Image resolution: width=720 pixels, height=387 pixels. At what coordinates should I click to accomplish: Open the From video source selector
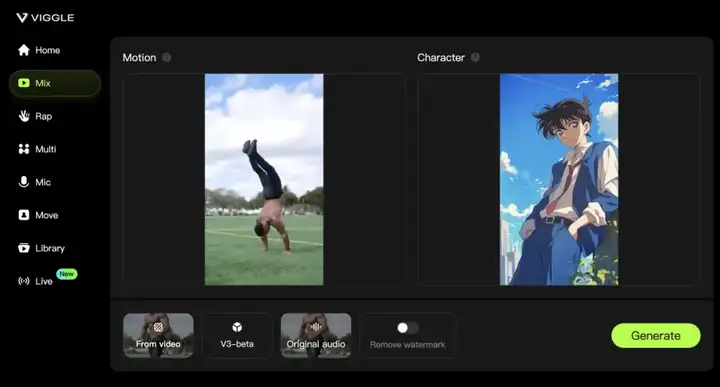coord(158,336)
